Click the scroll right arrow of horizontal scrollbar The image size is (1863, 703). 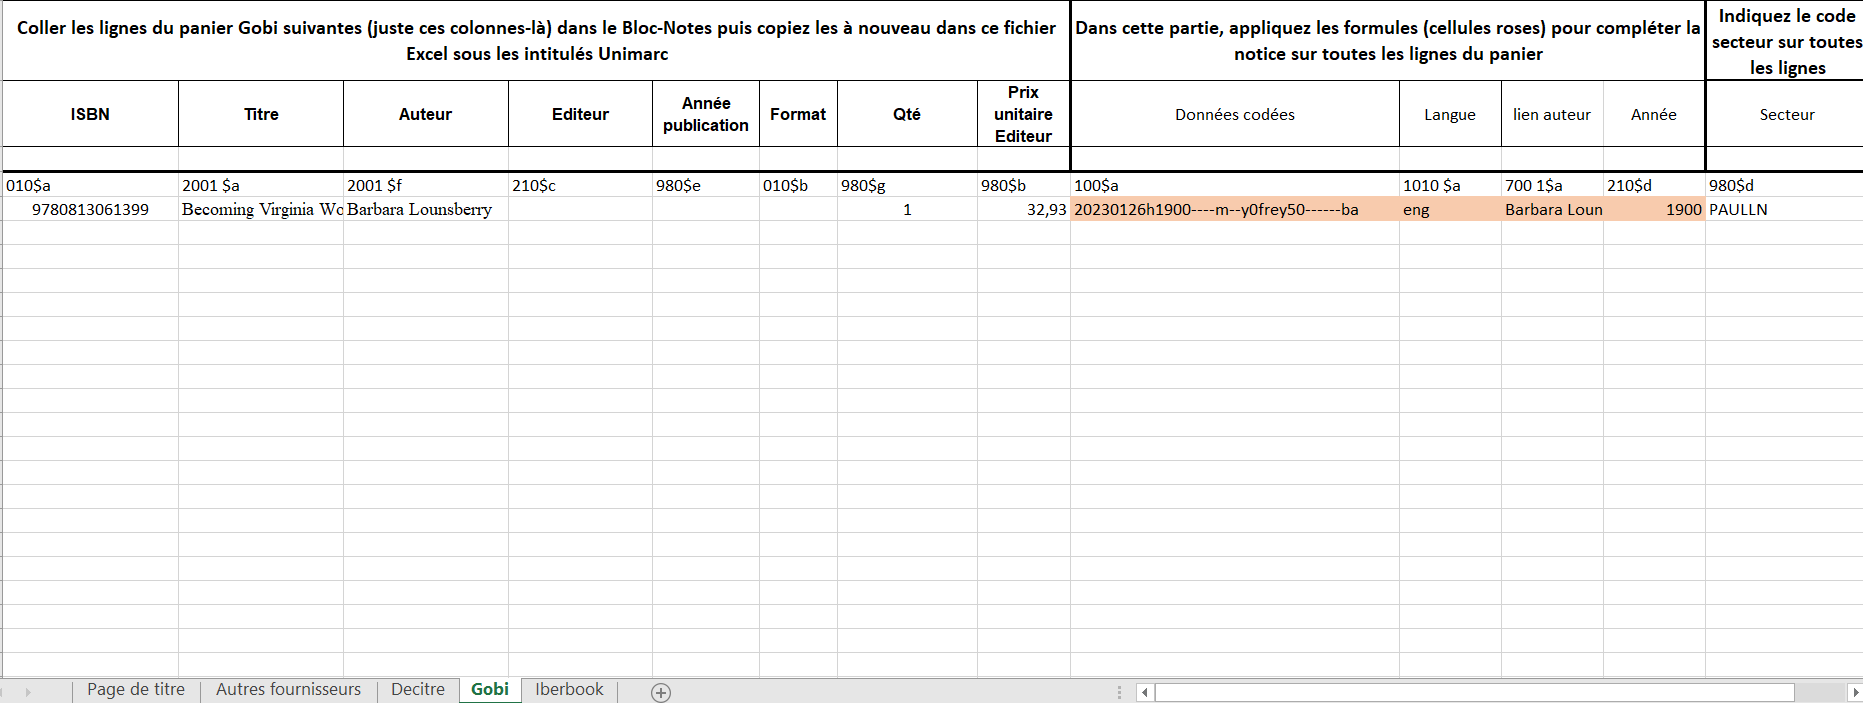tap(1854, 692)
